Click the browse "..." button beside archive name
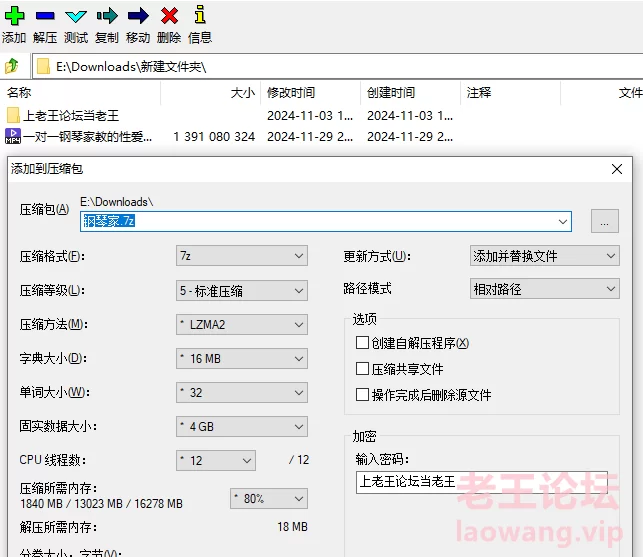The width and height of the screenshot is (643, 557). (604, 221)
